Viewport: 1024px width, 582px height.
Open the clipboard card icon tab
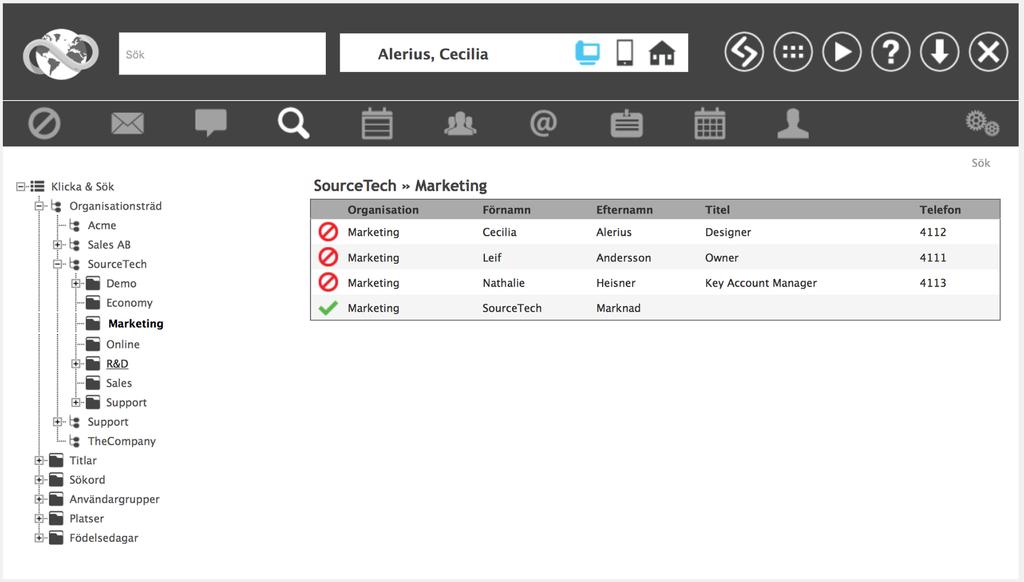pos(626,123)
